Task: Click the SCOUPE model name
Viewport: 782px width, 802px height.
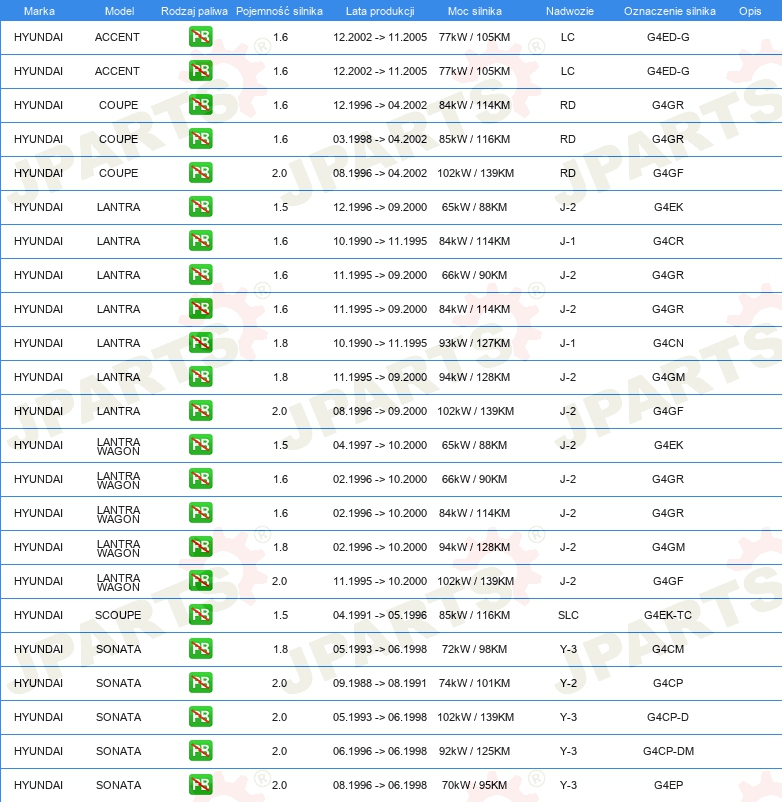Action: pyautogui.click(x=118, y=615)
